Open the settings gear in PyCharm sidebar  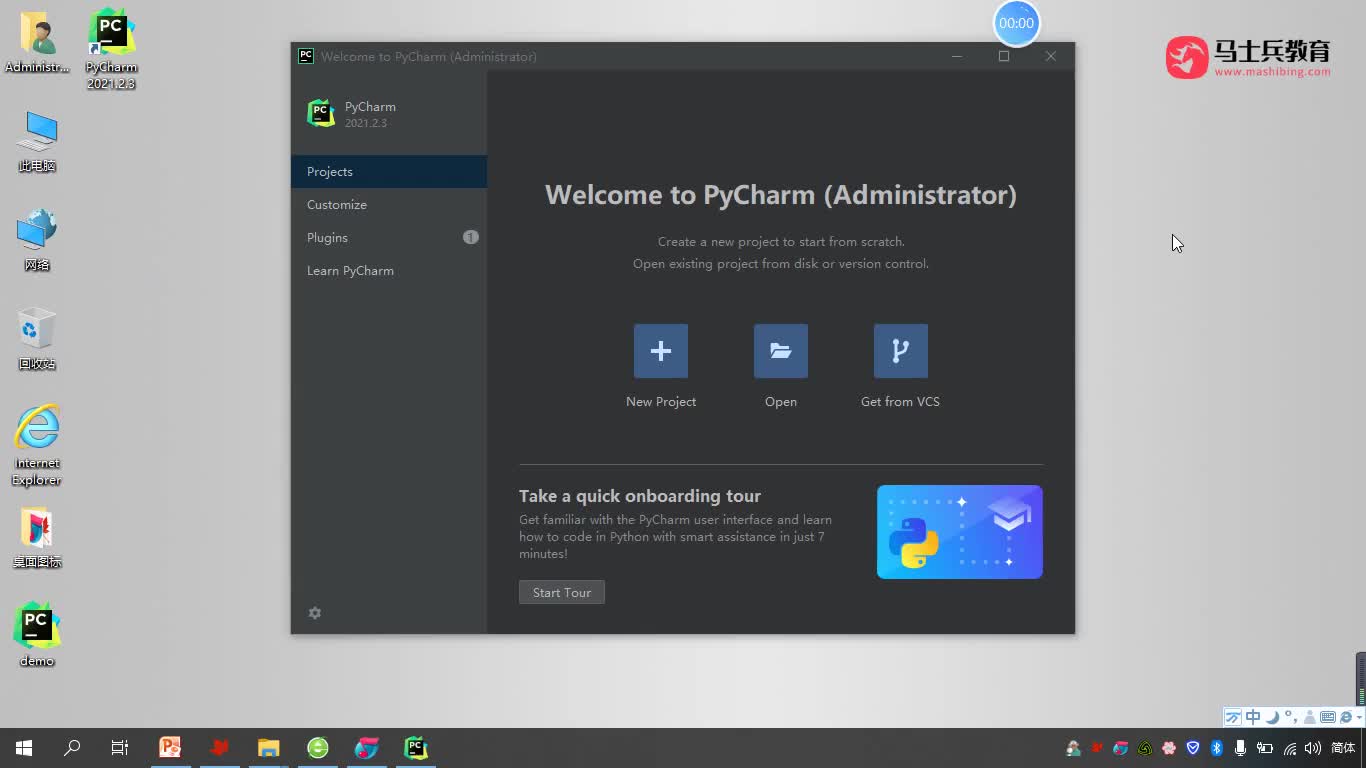point(315,613)
